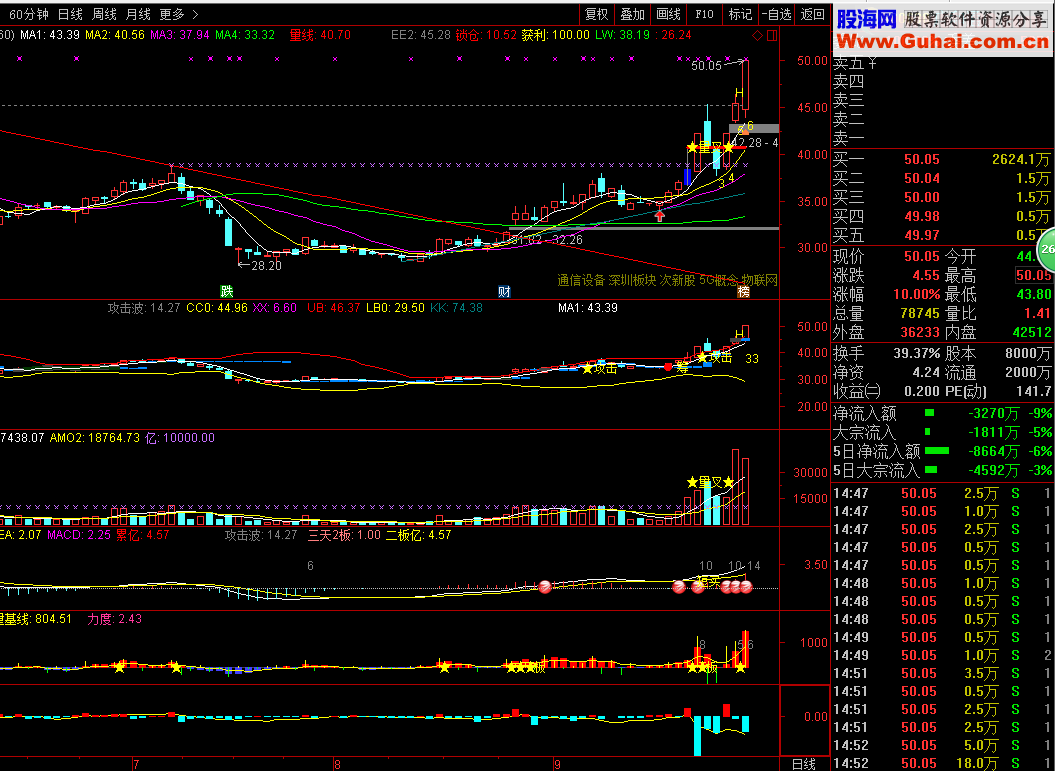Click the 8 month marker on the time axis
Image resolution: width=1055 pixels, height=771 pixels.
pyautogui.click(x=337, y=764)
